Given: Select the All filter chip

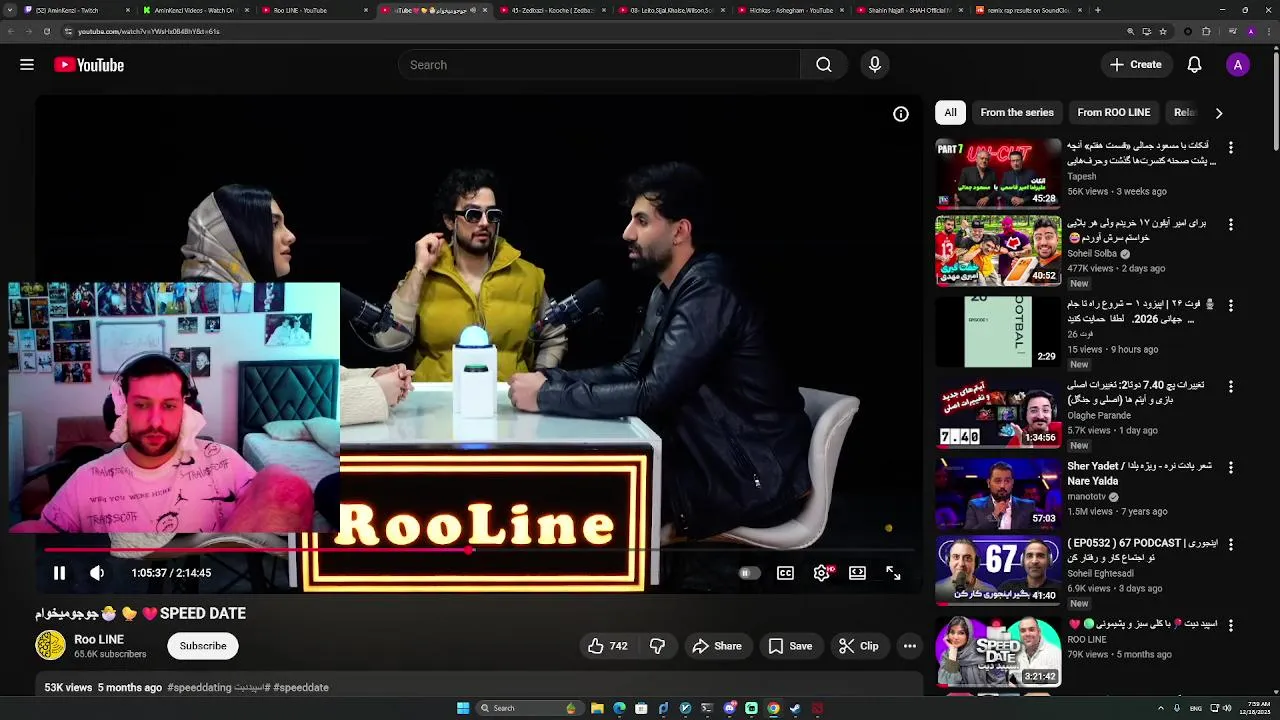Looking at the screenshot, I should point(950,113).
